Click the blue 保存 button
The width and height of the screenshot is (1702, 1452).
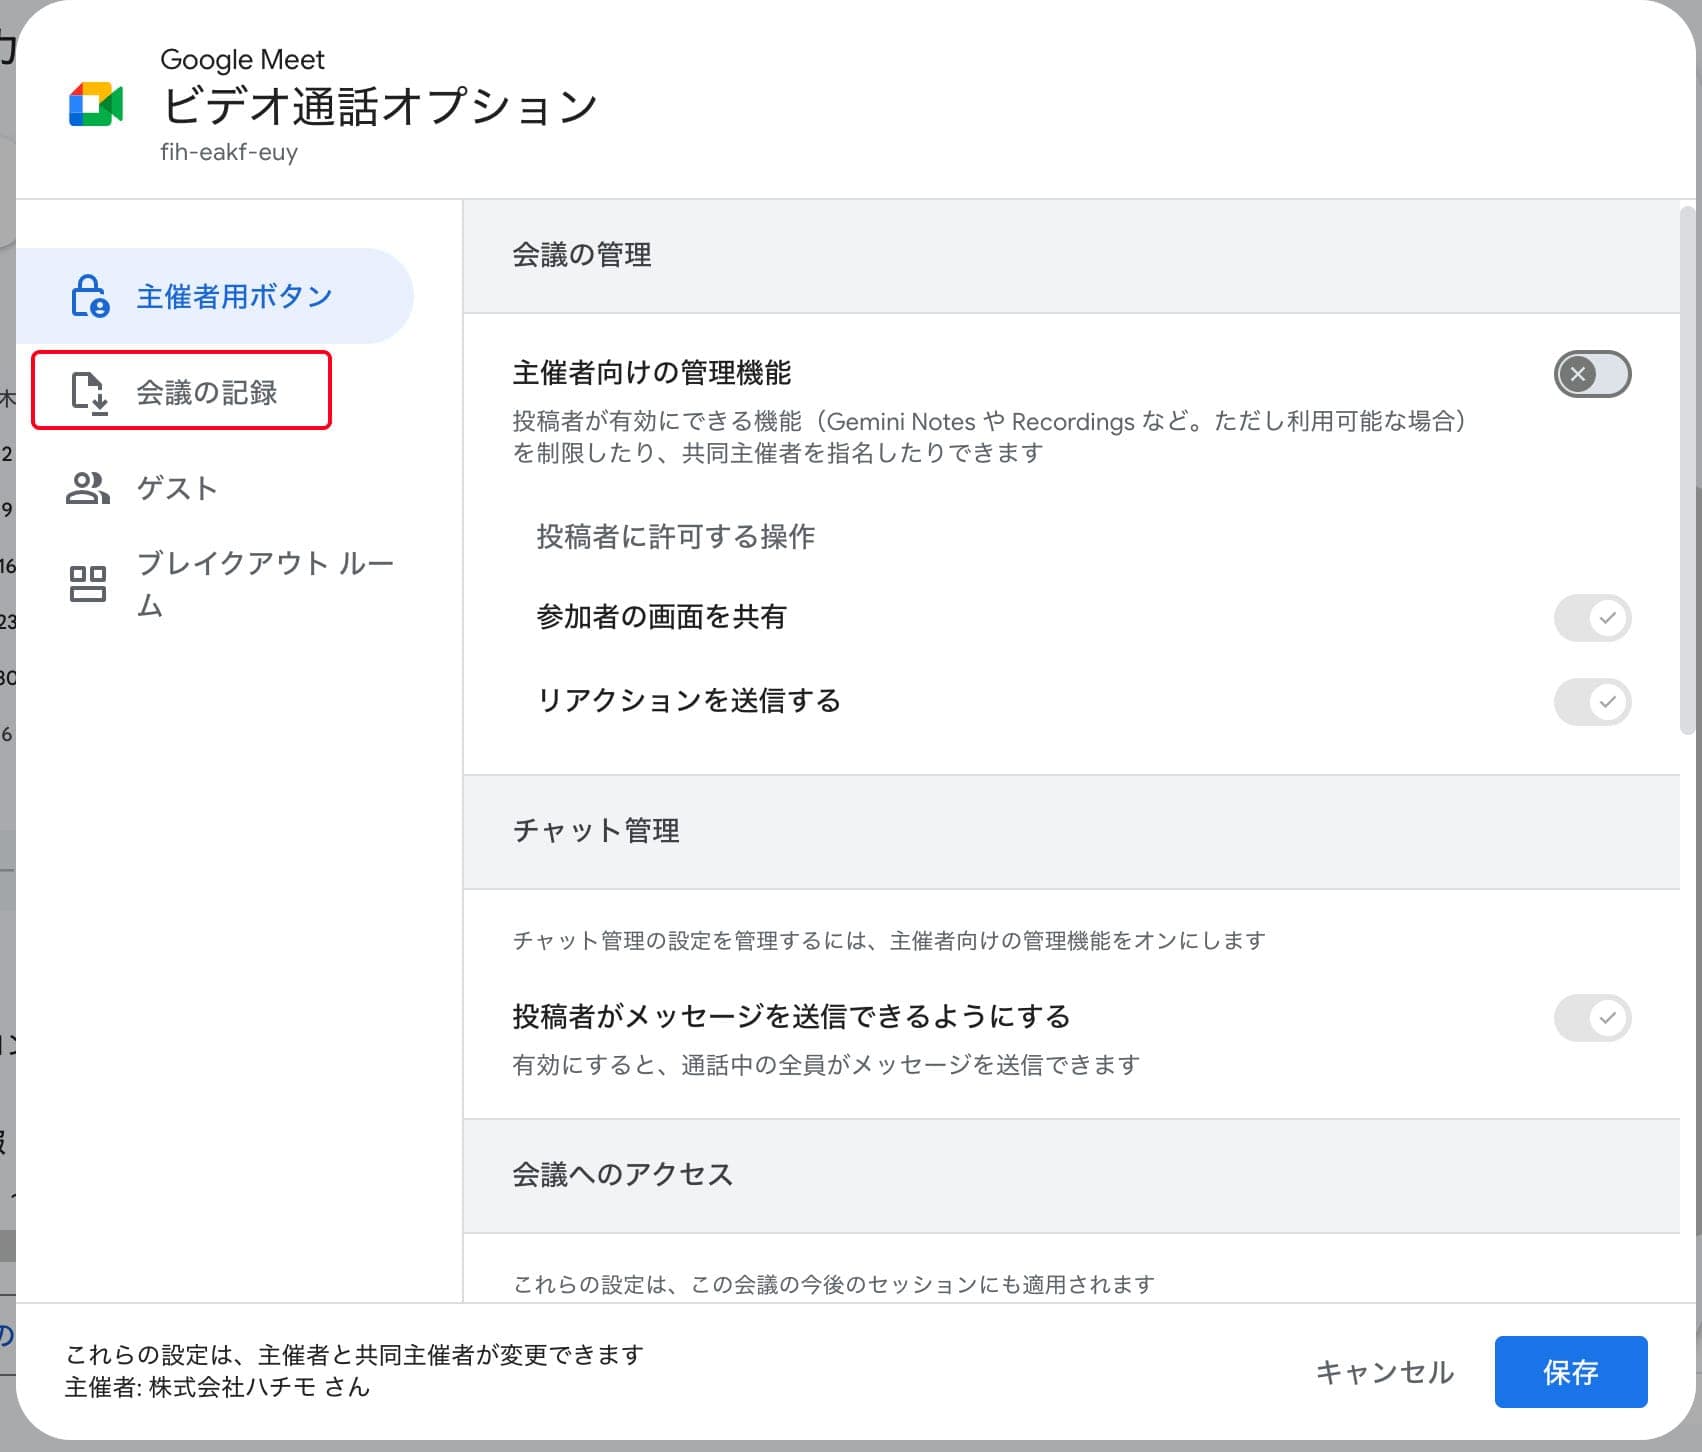(1570, 1372)
